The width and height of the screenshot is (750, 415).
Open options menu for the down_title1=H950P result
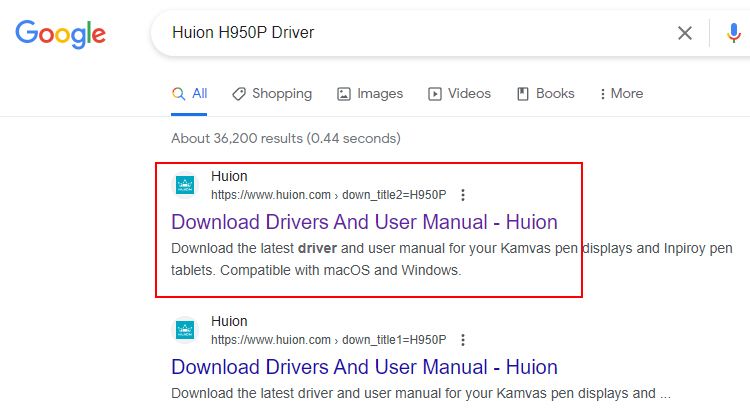tap(463, 340)
